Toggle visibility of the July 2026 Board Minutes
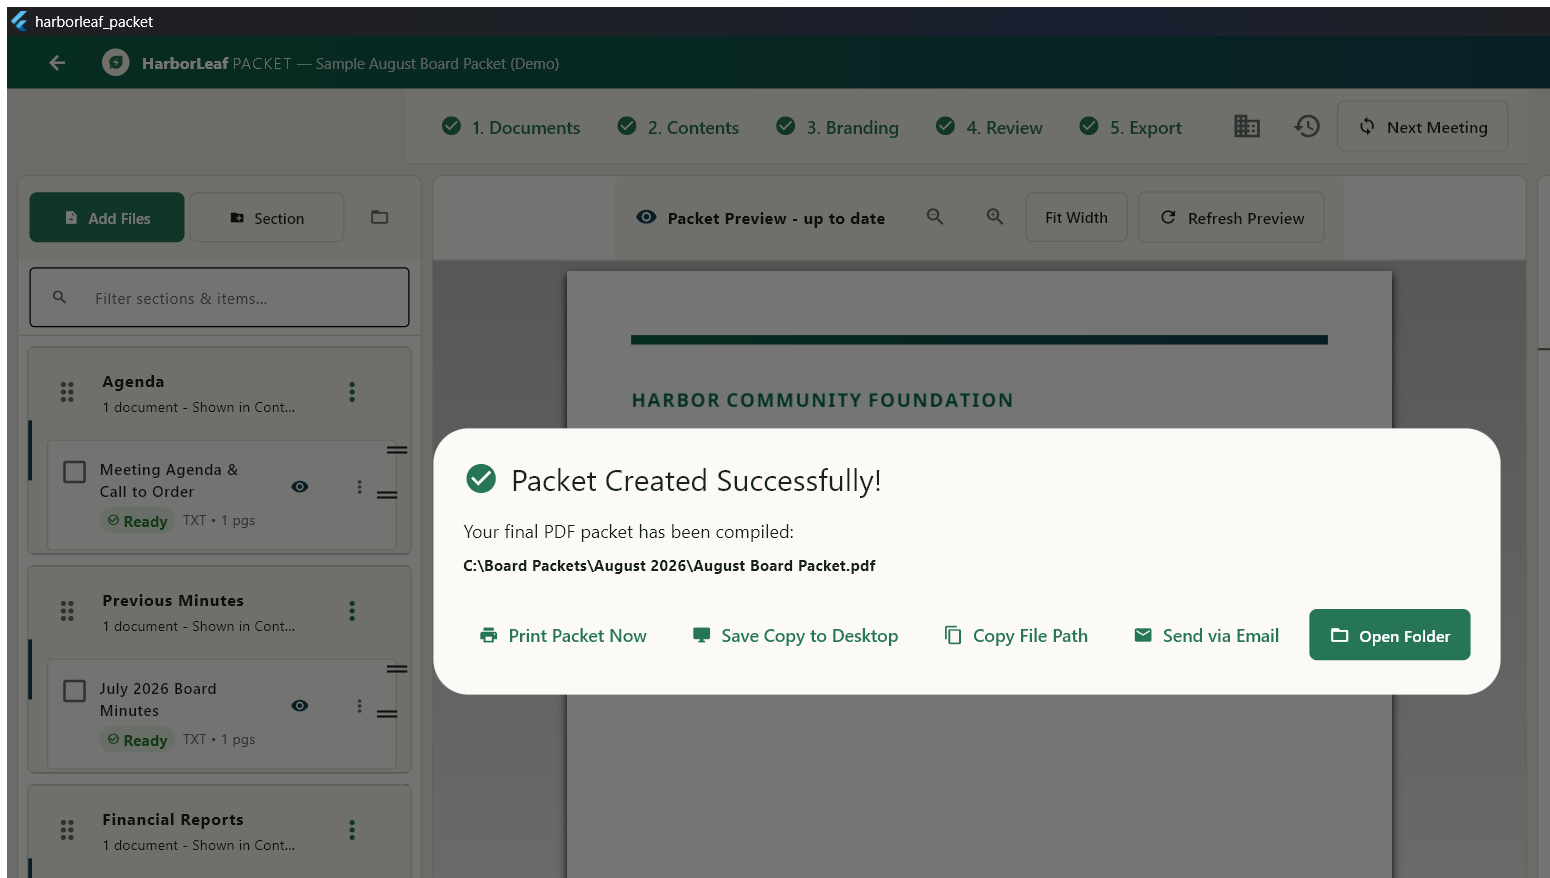Image resolution: width=1550 pixels, height=878 pixels. click(x=300, y=706)
